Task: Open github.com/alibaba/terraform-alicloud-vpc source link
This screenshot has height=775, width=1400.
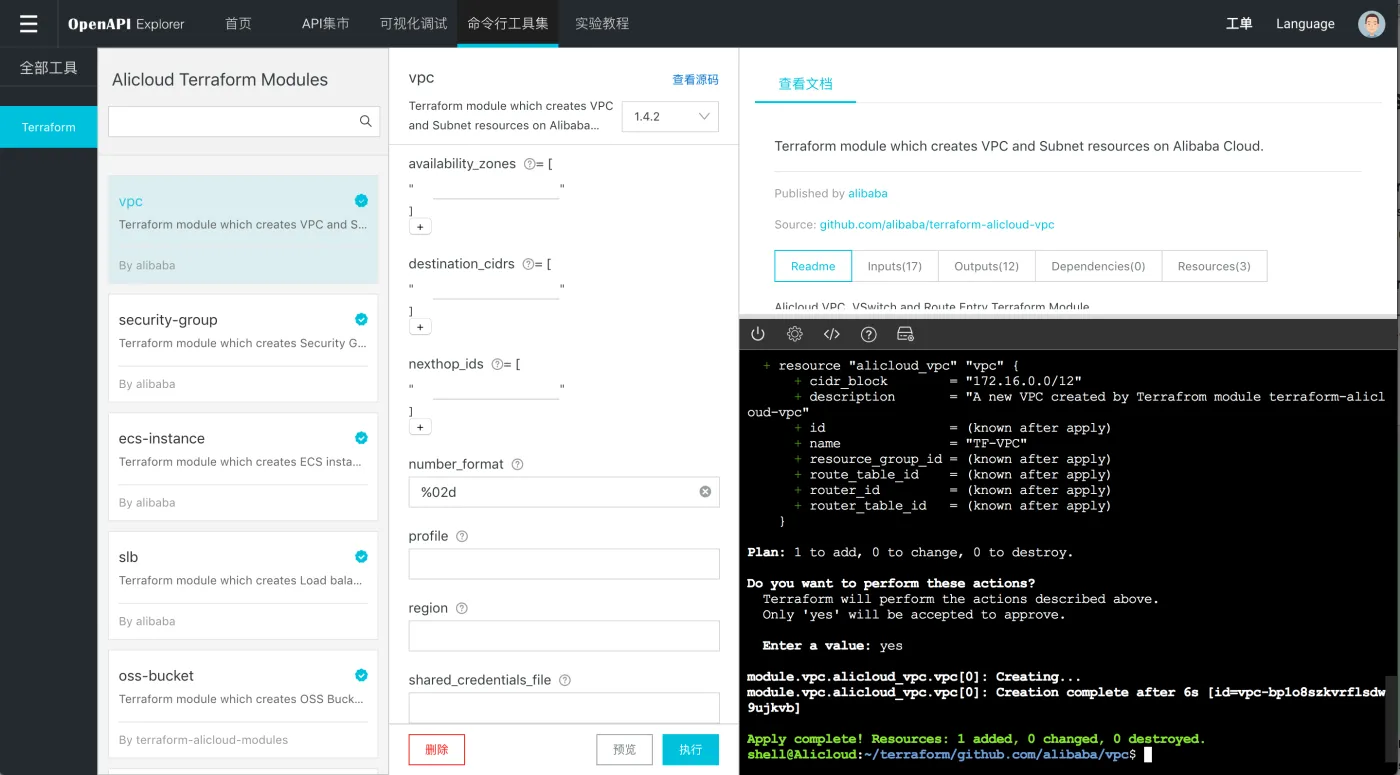Action: click(937, 225)
